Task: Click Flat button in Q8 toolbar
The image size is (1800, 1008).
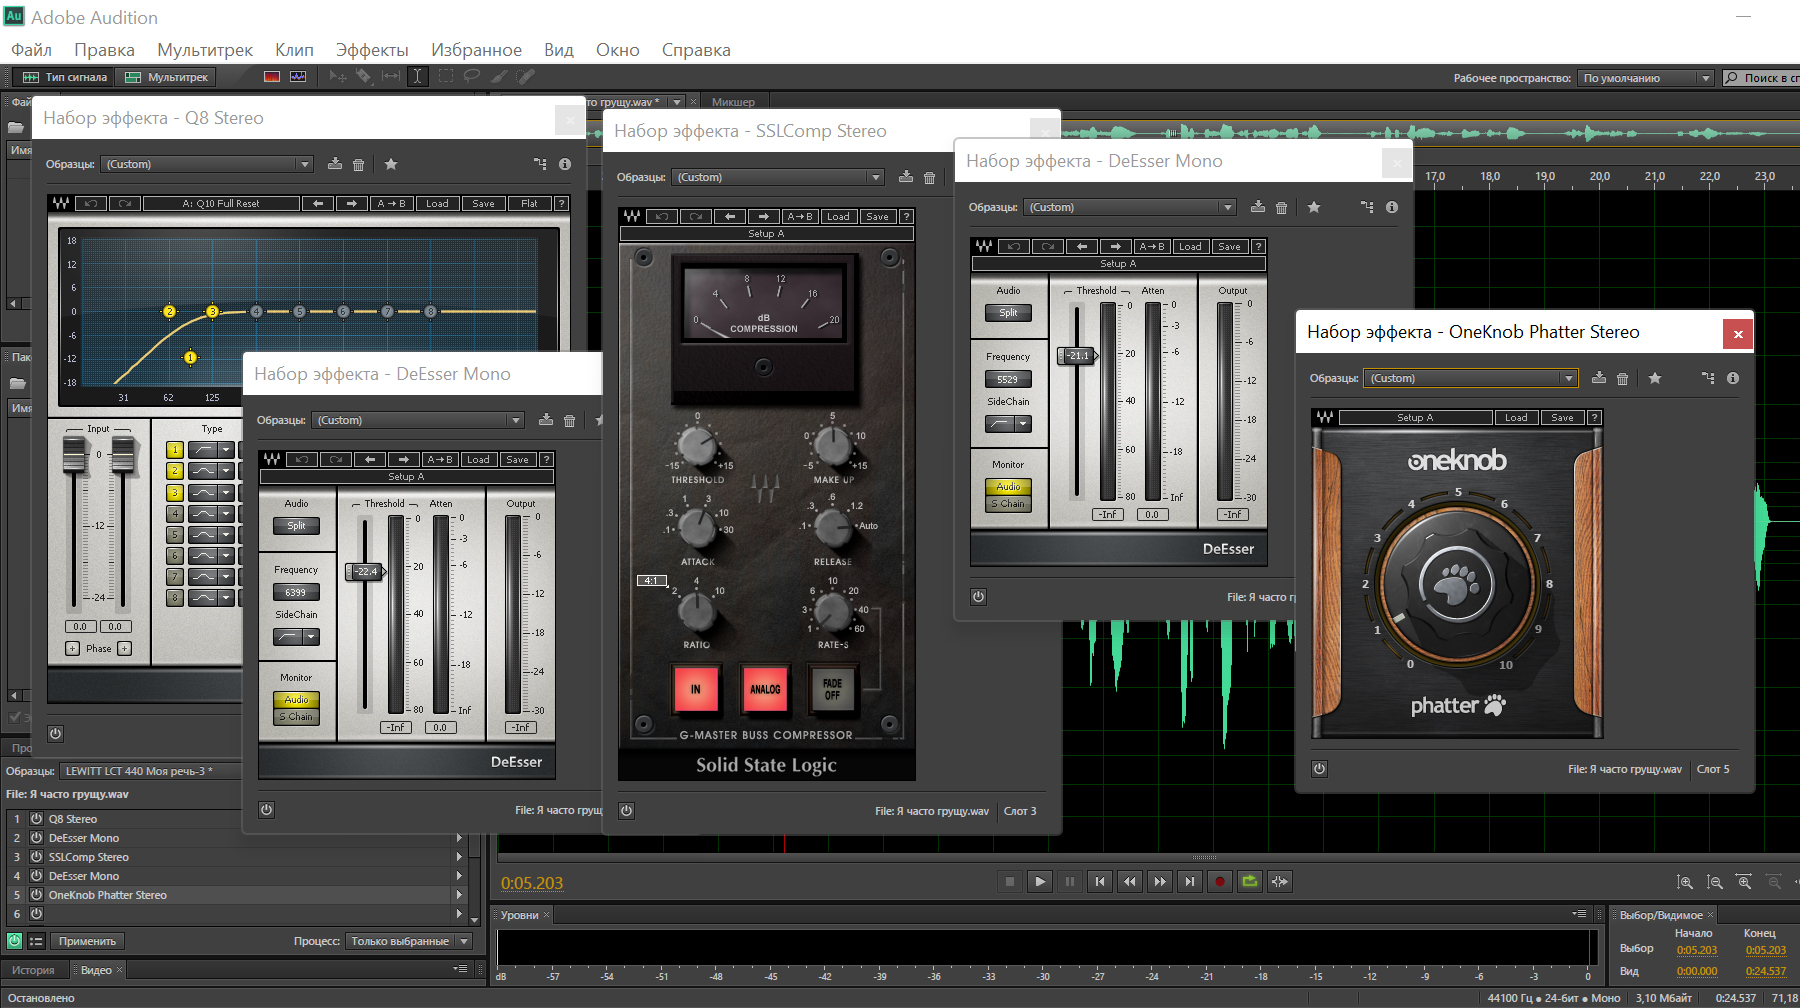Action: click(x=529, y=203)
